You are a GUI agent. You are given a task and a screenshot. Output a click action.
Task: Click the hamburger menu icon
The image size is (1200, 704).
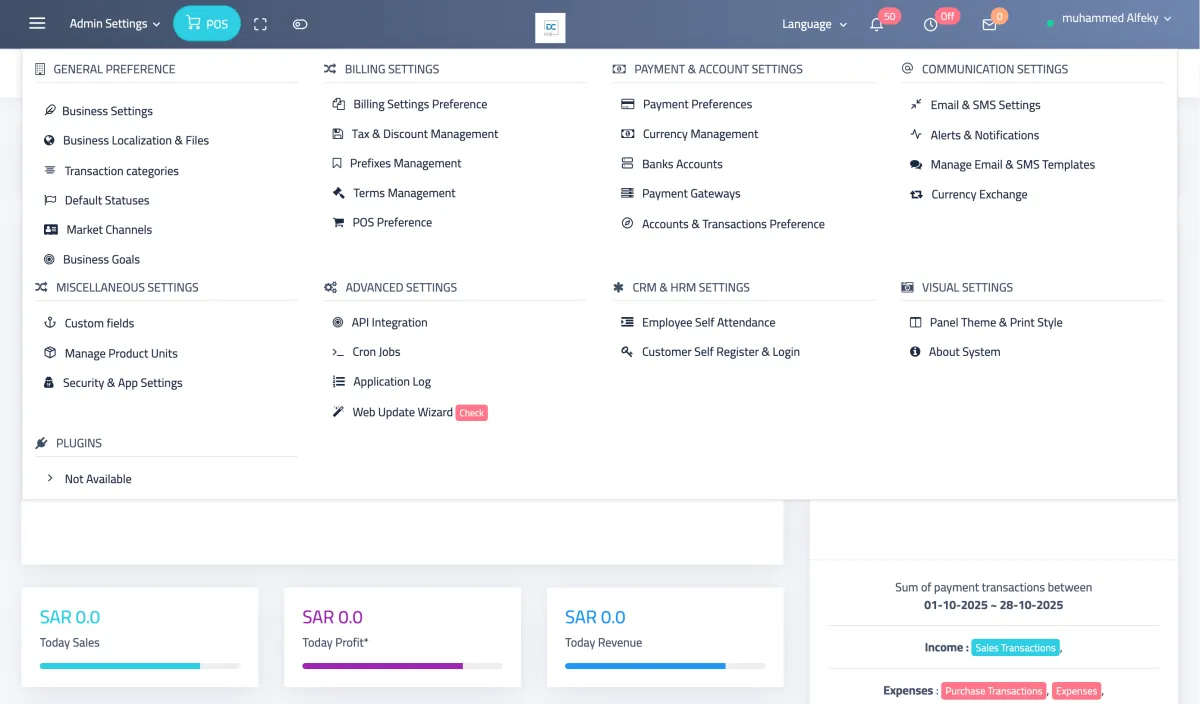tap(37, 24)
